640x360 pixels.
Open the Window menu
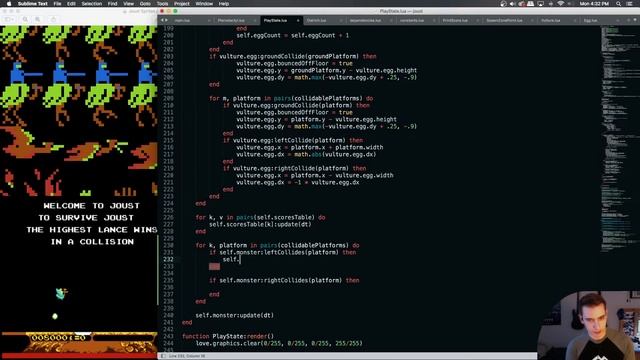coord(204,4)
